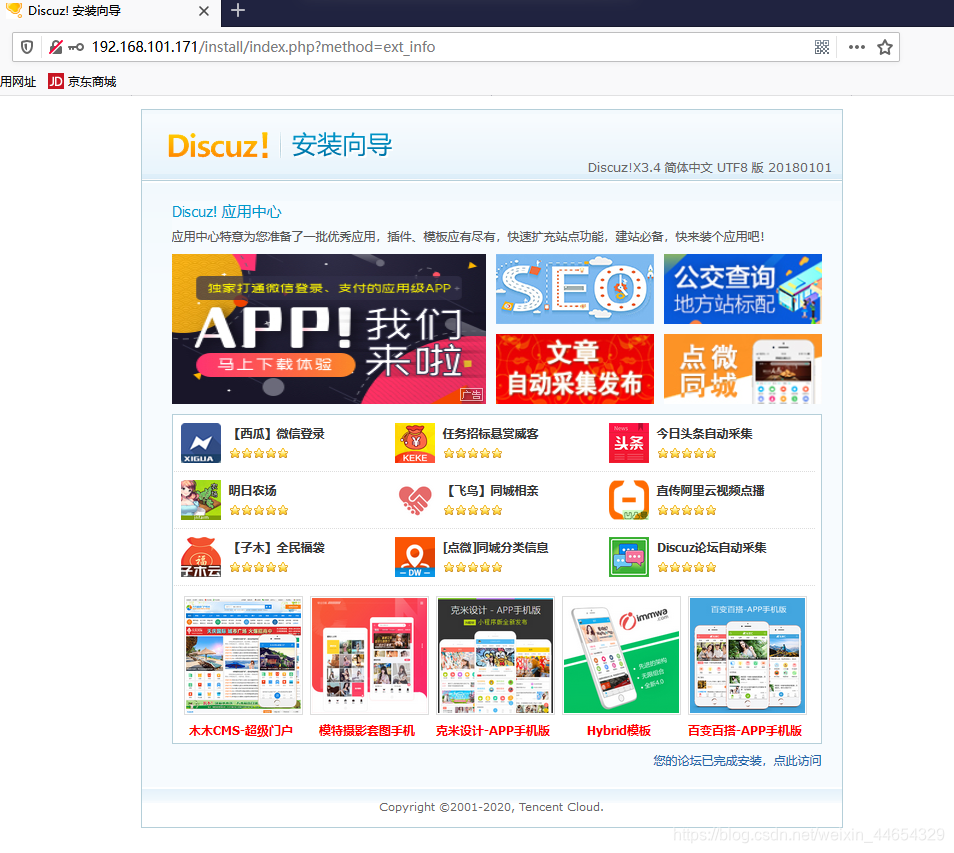
Task: Click the orange bracket 阿里云视频点播 icon
Action: 628,500
